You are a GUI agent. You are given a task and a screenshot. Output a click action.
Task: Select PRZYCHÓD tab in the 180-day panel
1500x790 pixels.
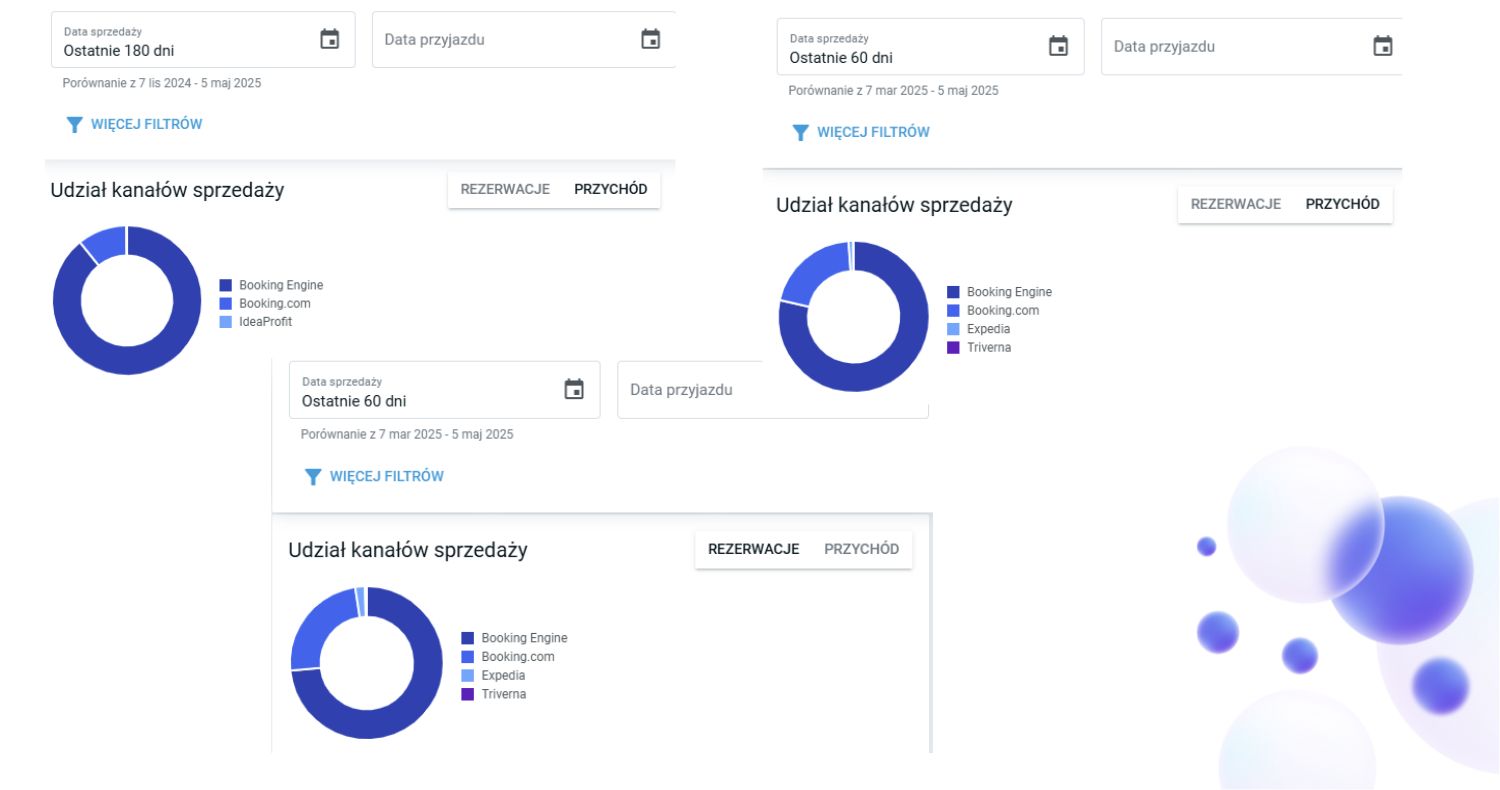point(611,189)
